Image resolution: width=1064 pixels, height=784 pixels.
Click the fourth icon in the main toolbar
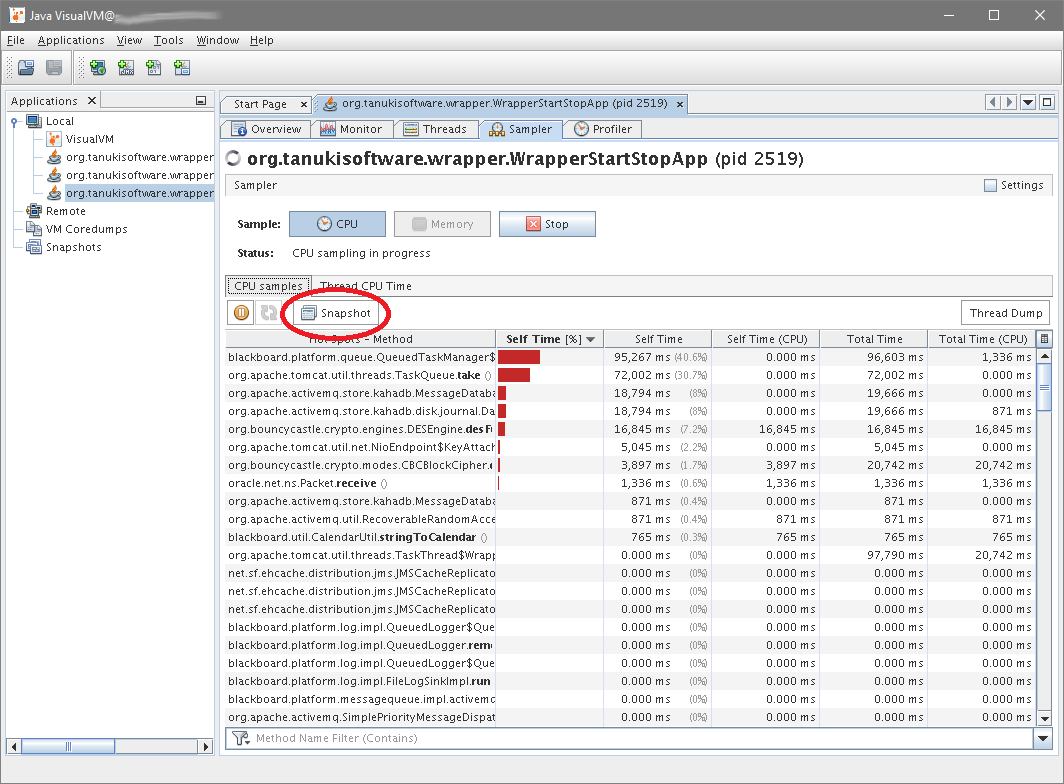126,68
